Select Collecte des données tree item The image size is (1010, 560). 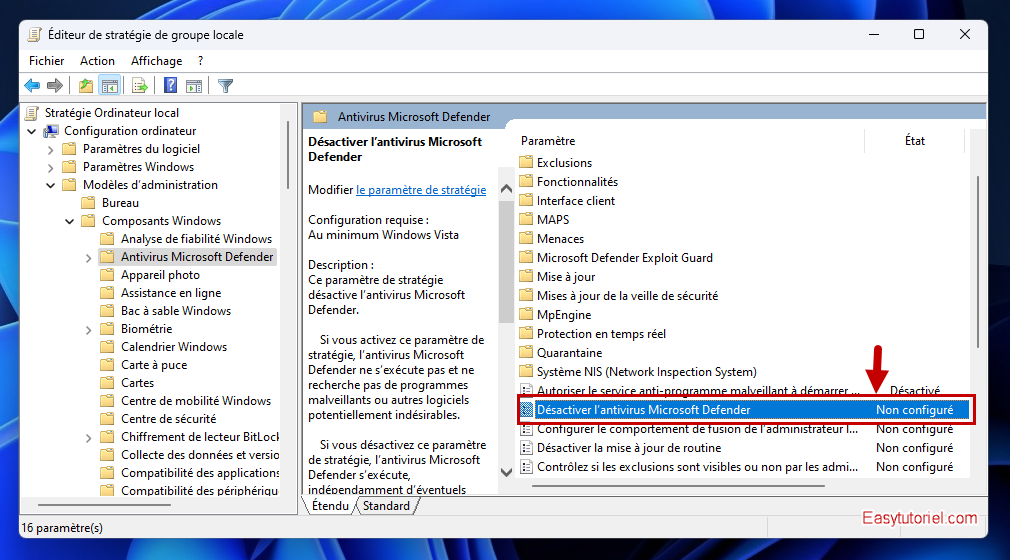[x=200, y=455]
